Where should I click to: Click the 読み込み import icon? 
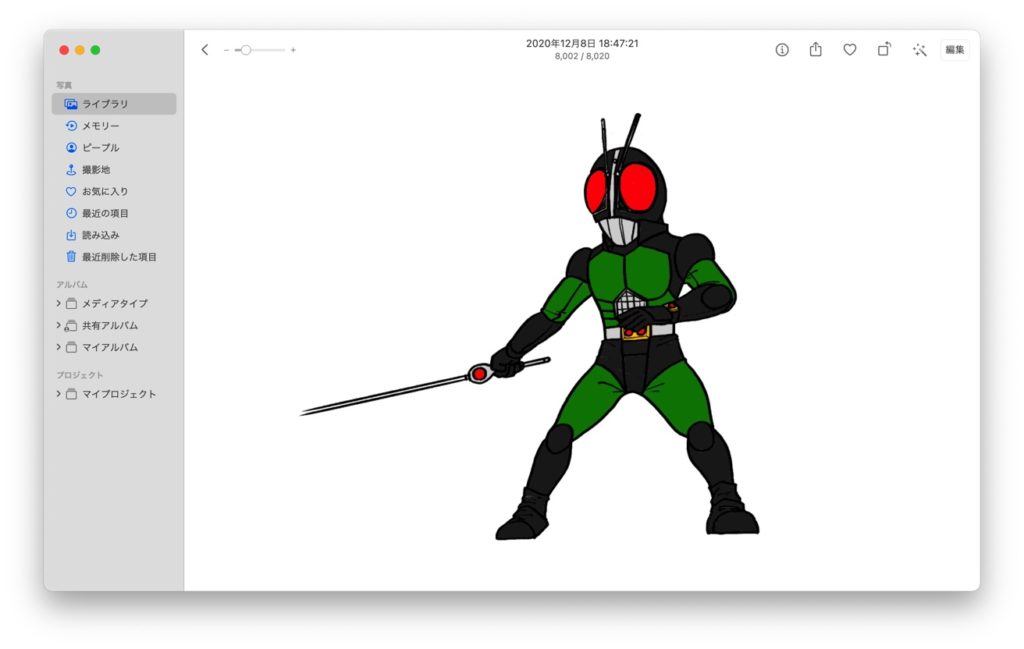coord(71,235)
